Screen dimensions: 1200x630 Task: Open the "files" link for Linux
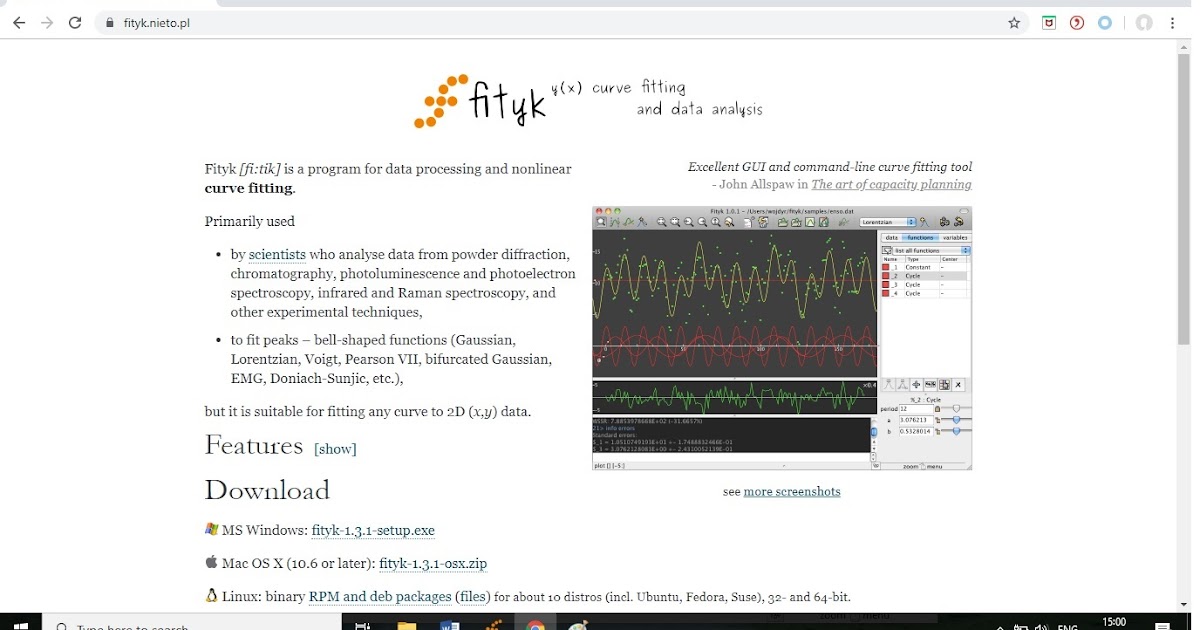474,596
